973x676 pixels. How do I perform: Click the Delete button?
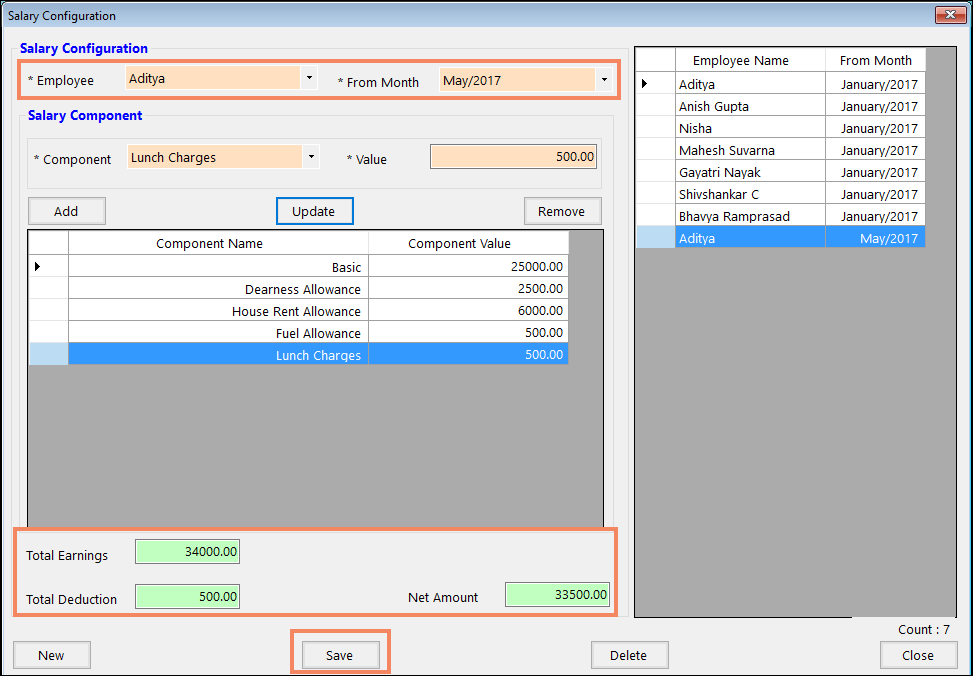(x=629, y=655)
